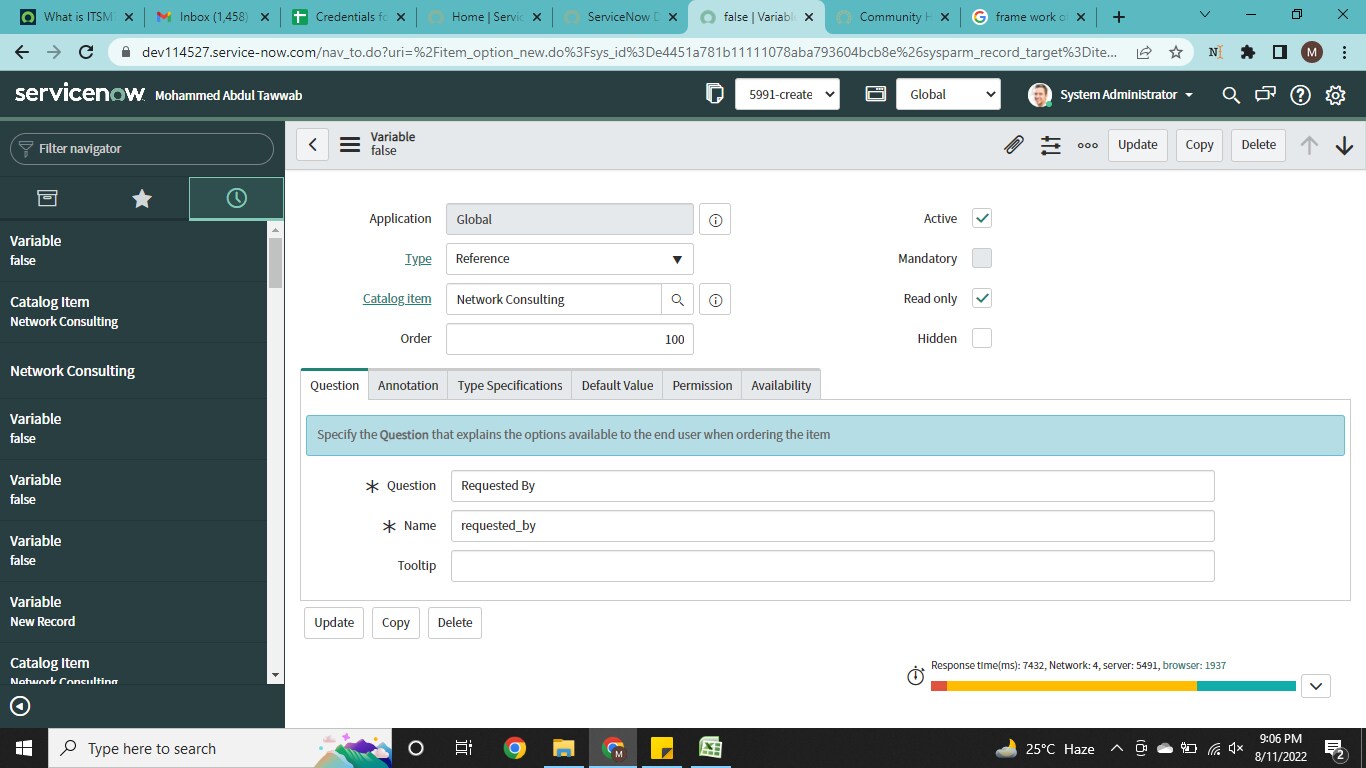The width and height of the screenshot is (1366, 768).
Task: Look up Catalog item using magnifier
Action: point(677,299)
